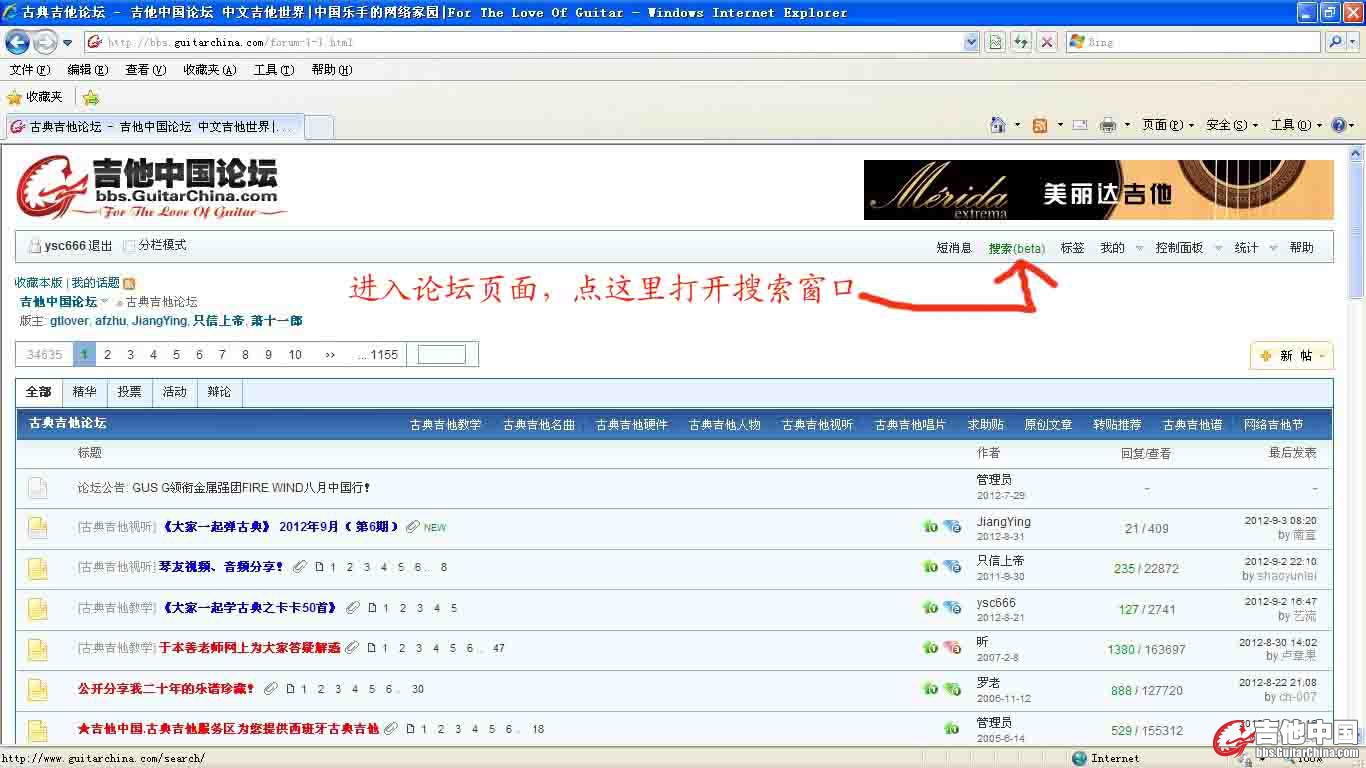Click the blue Help question mark icon

tap(1339, 125)
